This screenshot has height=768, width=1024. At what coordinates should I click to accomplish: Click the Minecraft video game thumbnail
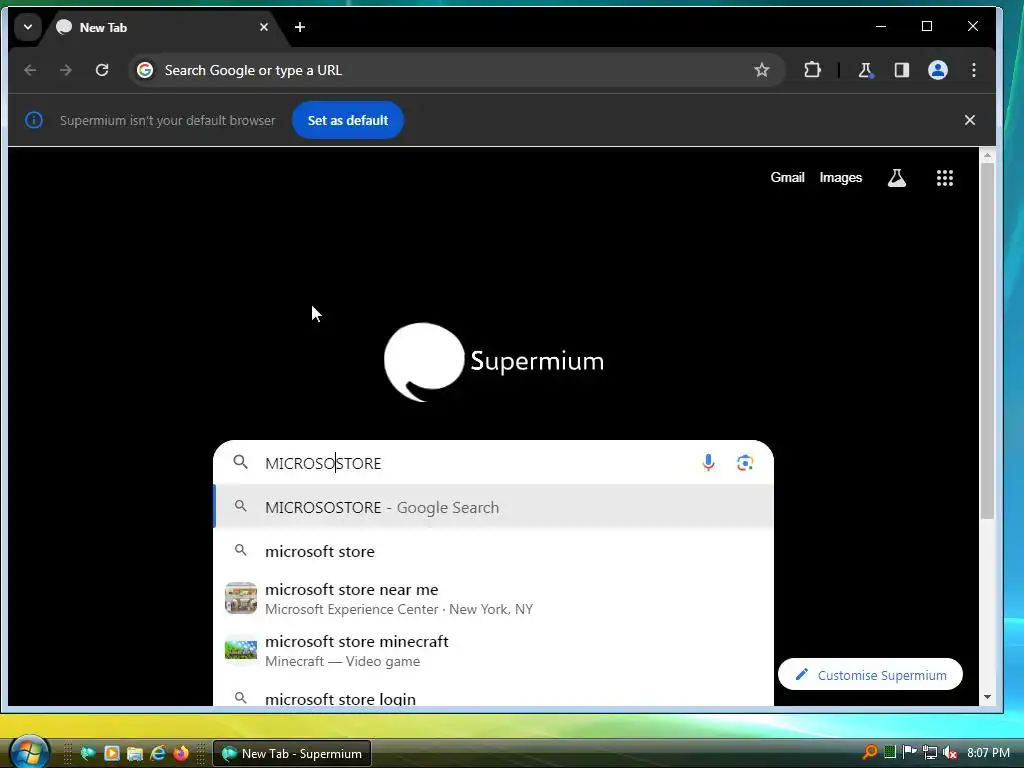click(x=241, y=650)
